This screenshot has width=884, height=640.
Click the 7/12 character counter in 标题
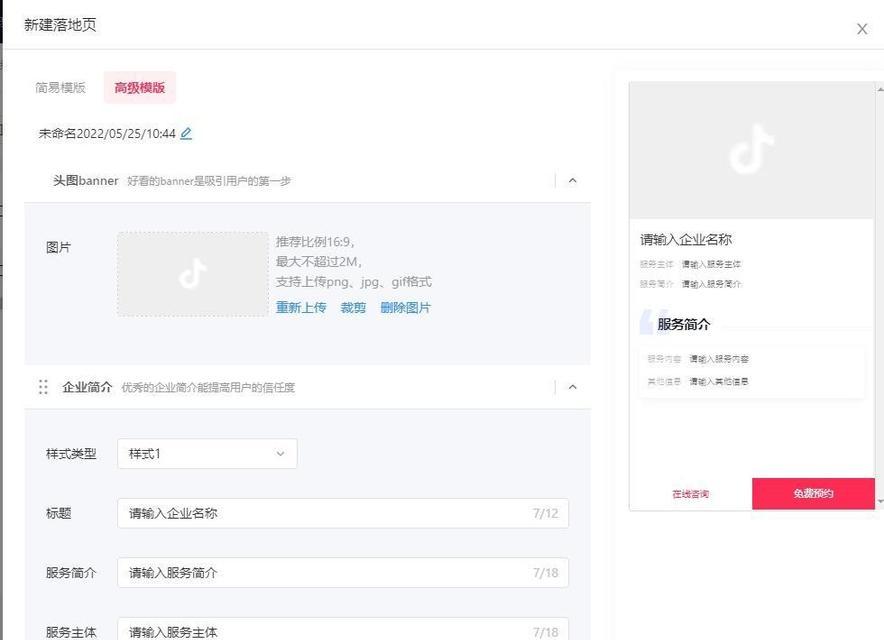coord(545,513)
